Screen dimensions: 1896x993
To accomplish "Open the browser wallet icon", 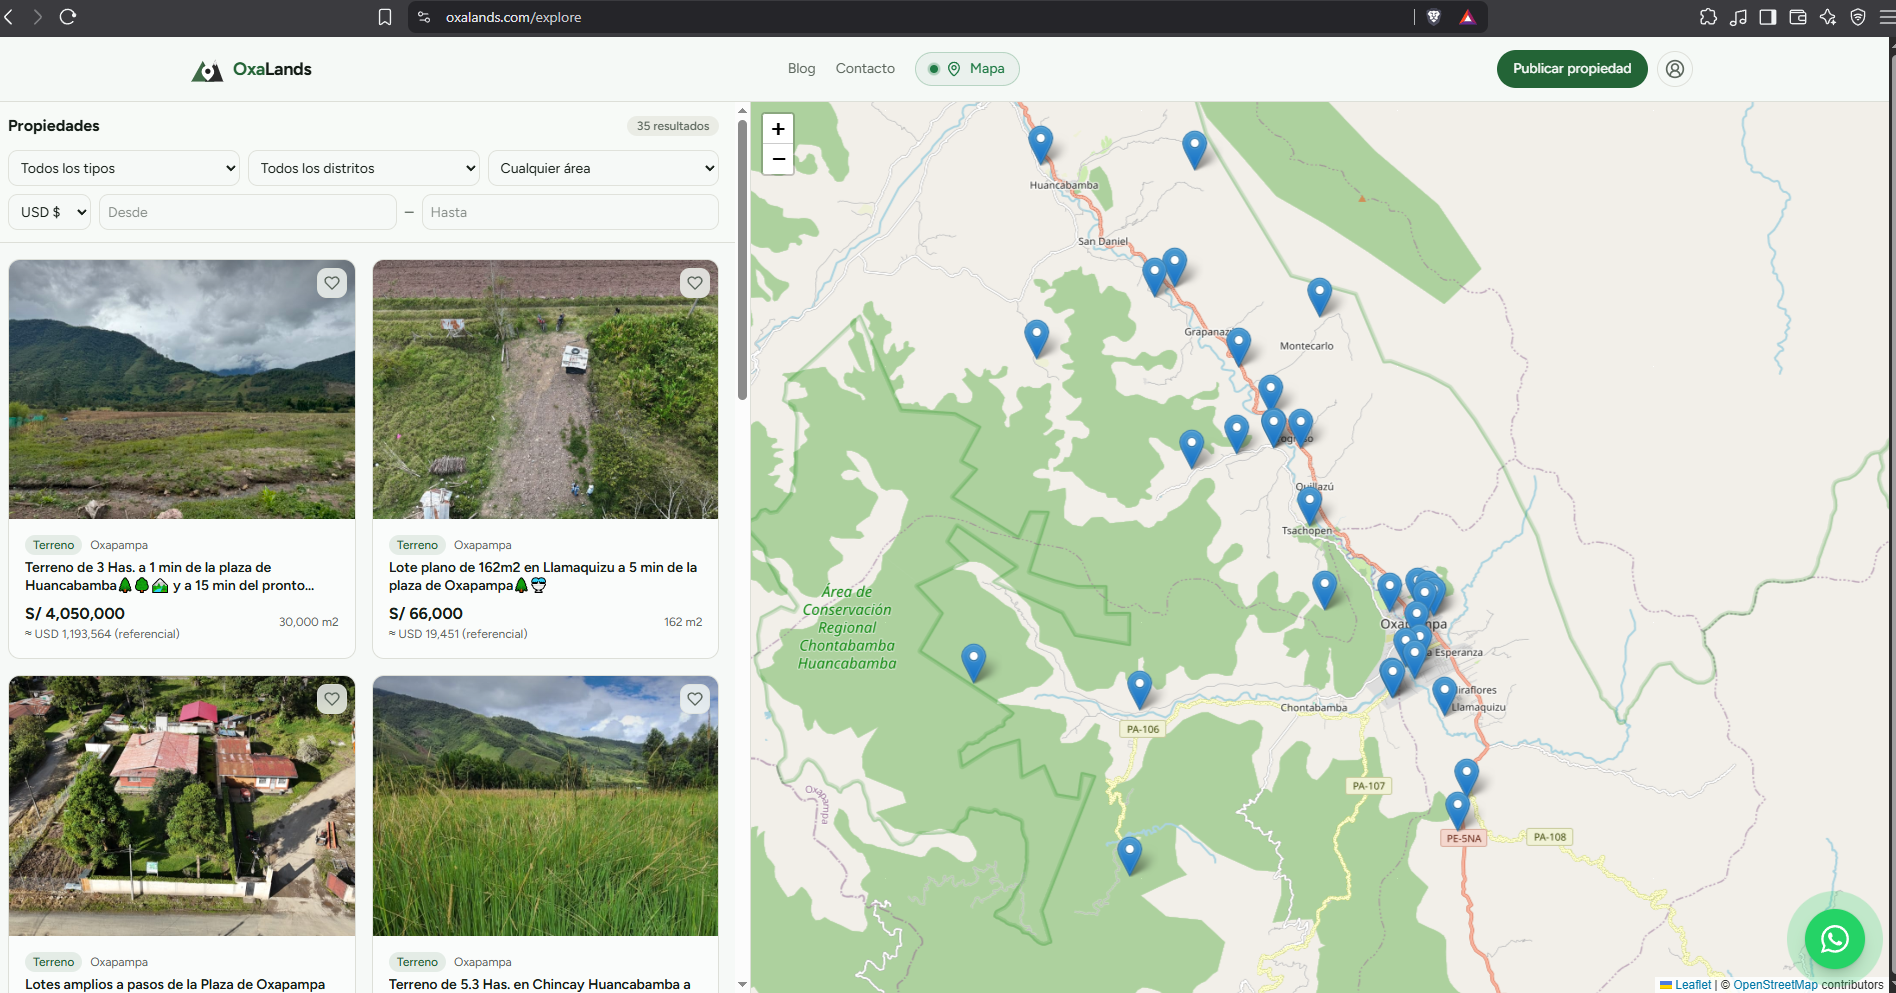I will 1798,17.
